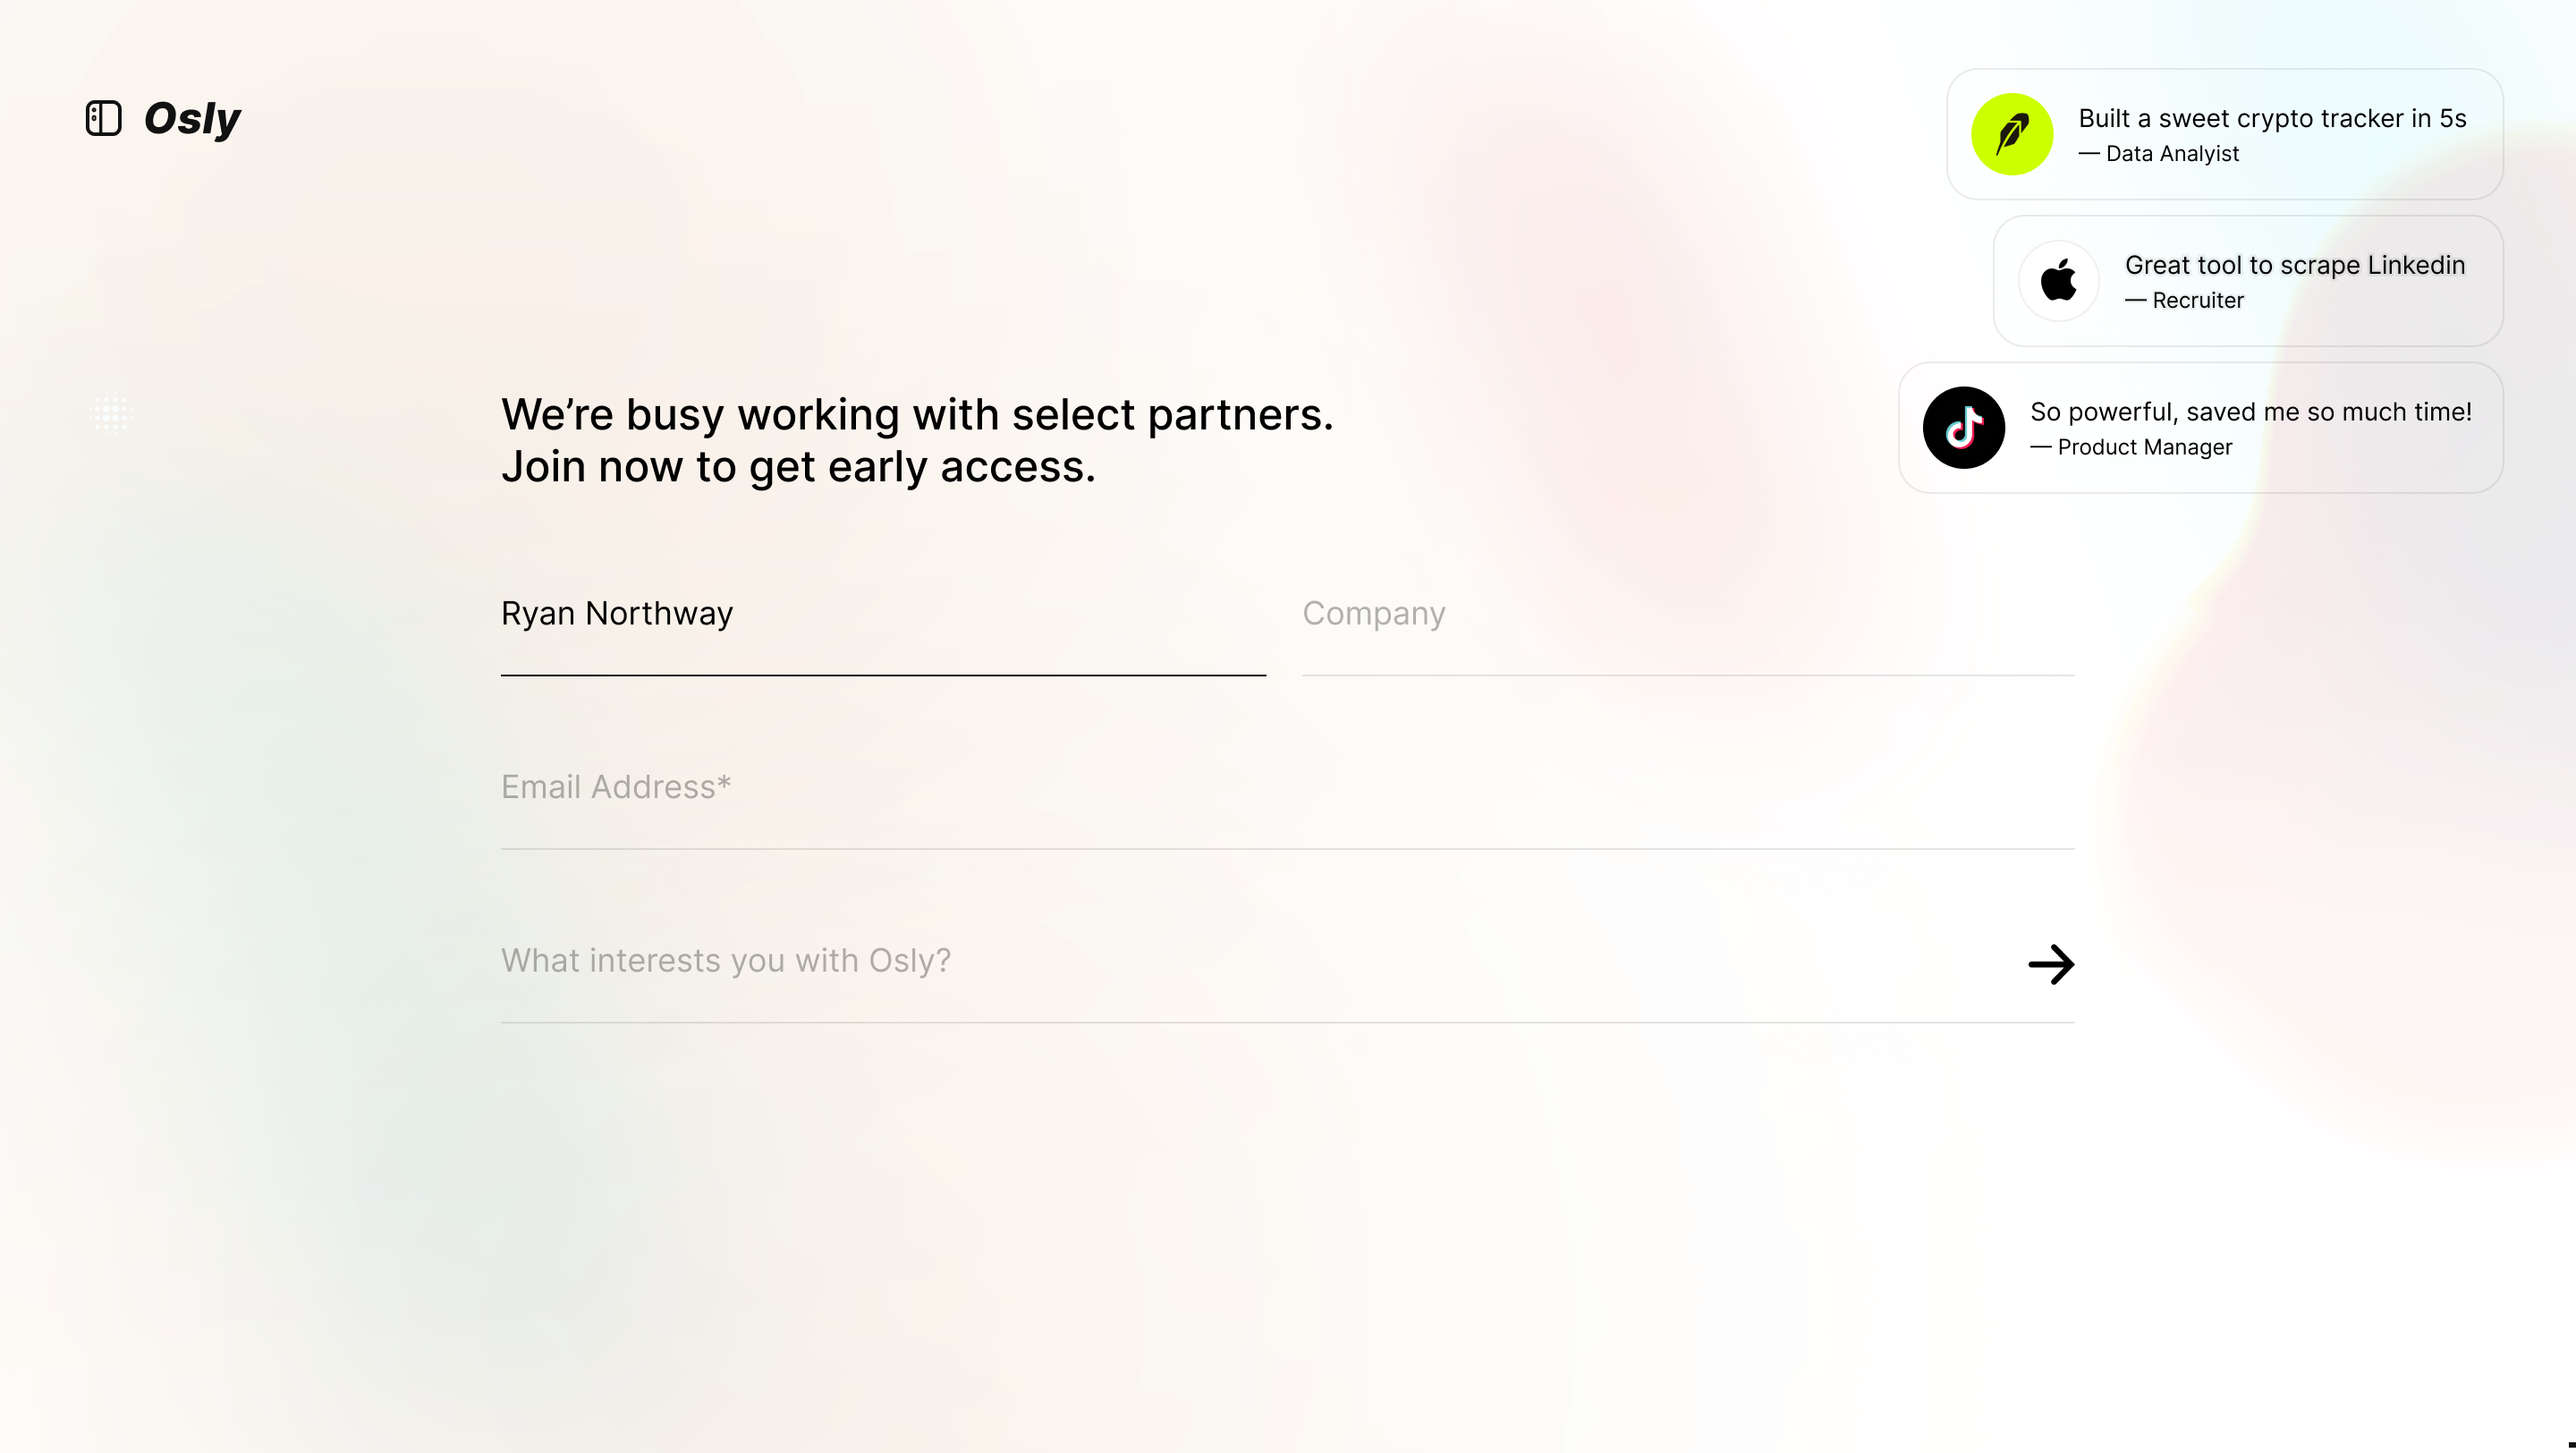2576x1453 pixels.
Task: Click the green feather logo icon
Action: pyautogui.click(x=2012, y=134)
